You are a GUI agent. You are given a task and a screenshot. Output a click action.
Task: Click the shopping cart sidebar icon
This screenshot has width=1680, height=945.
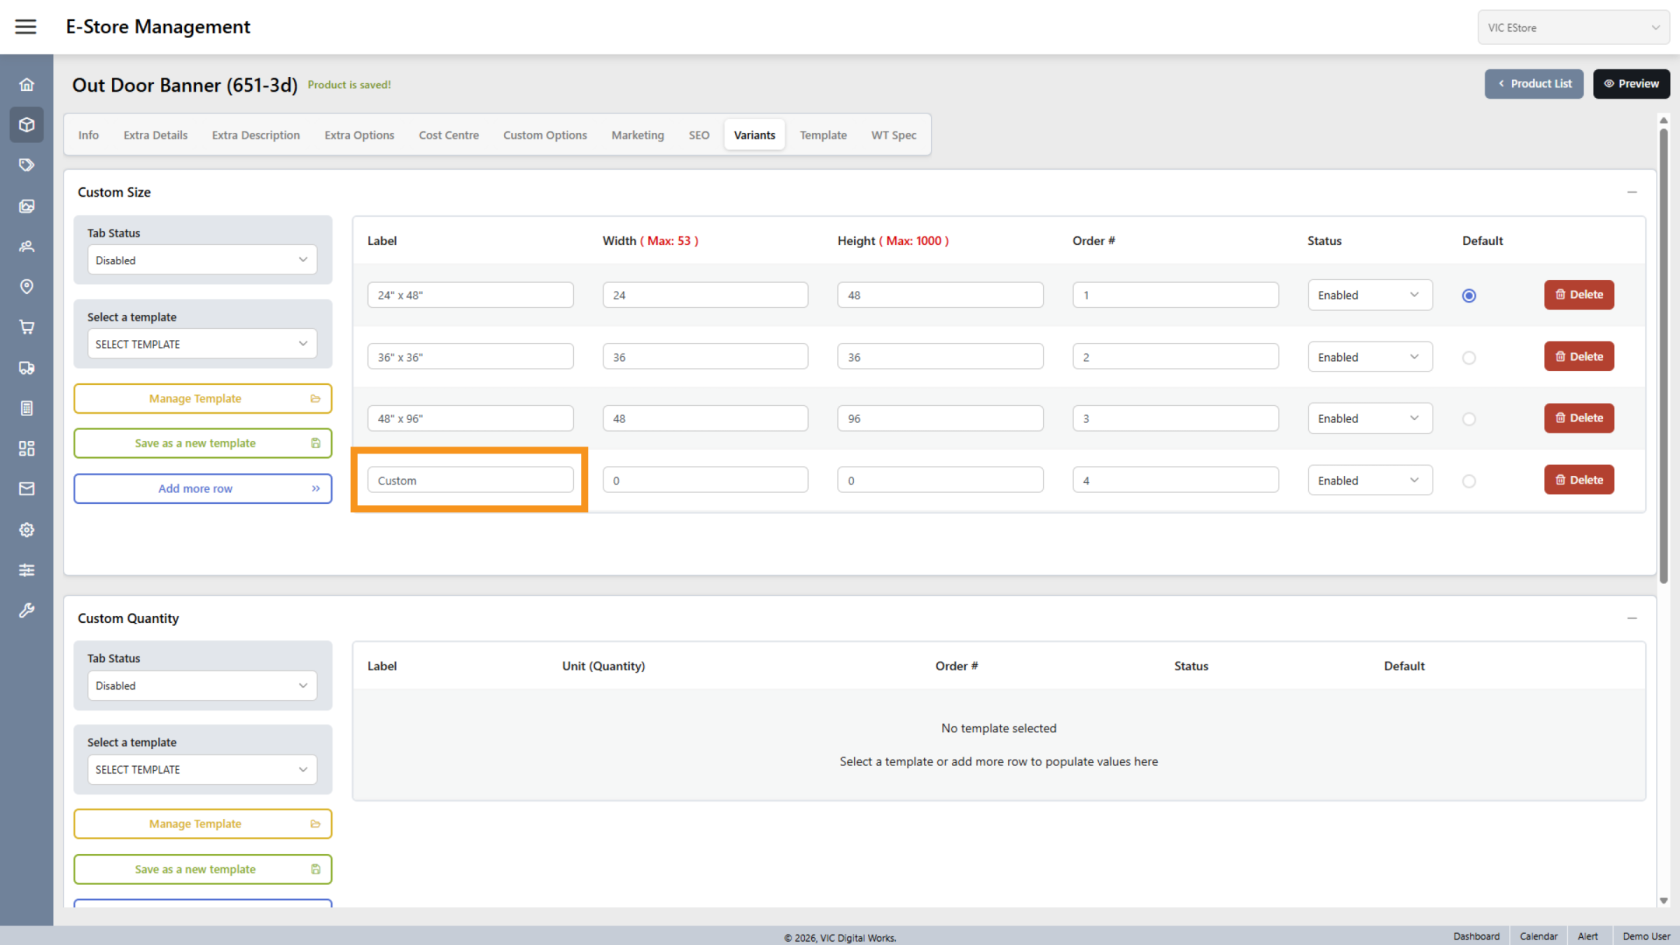[27, 327]
